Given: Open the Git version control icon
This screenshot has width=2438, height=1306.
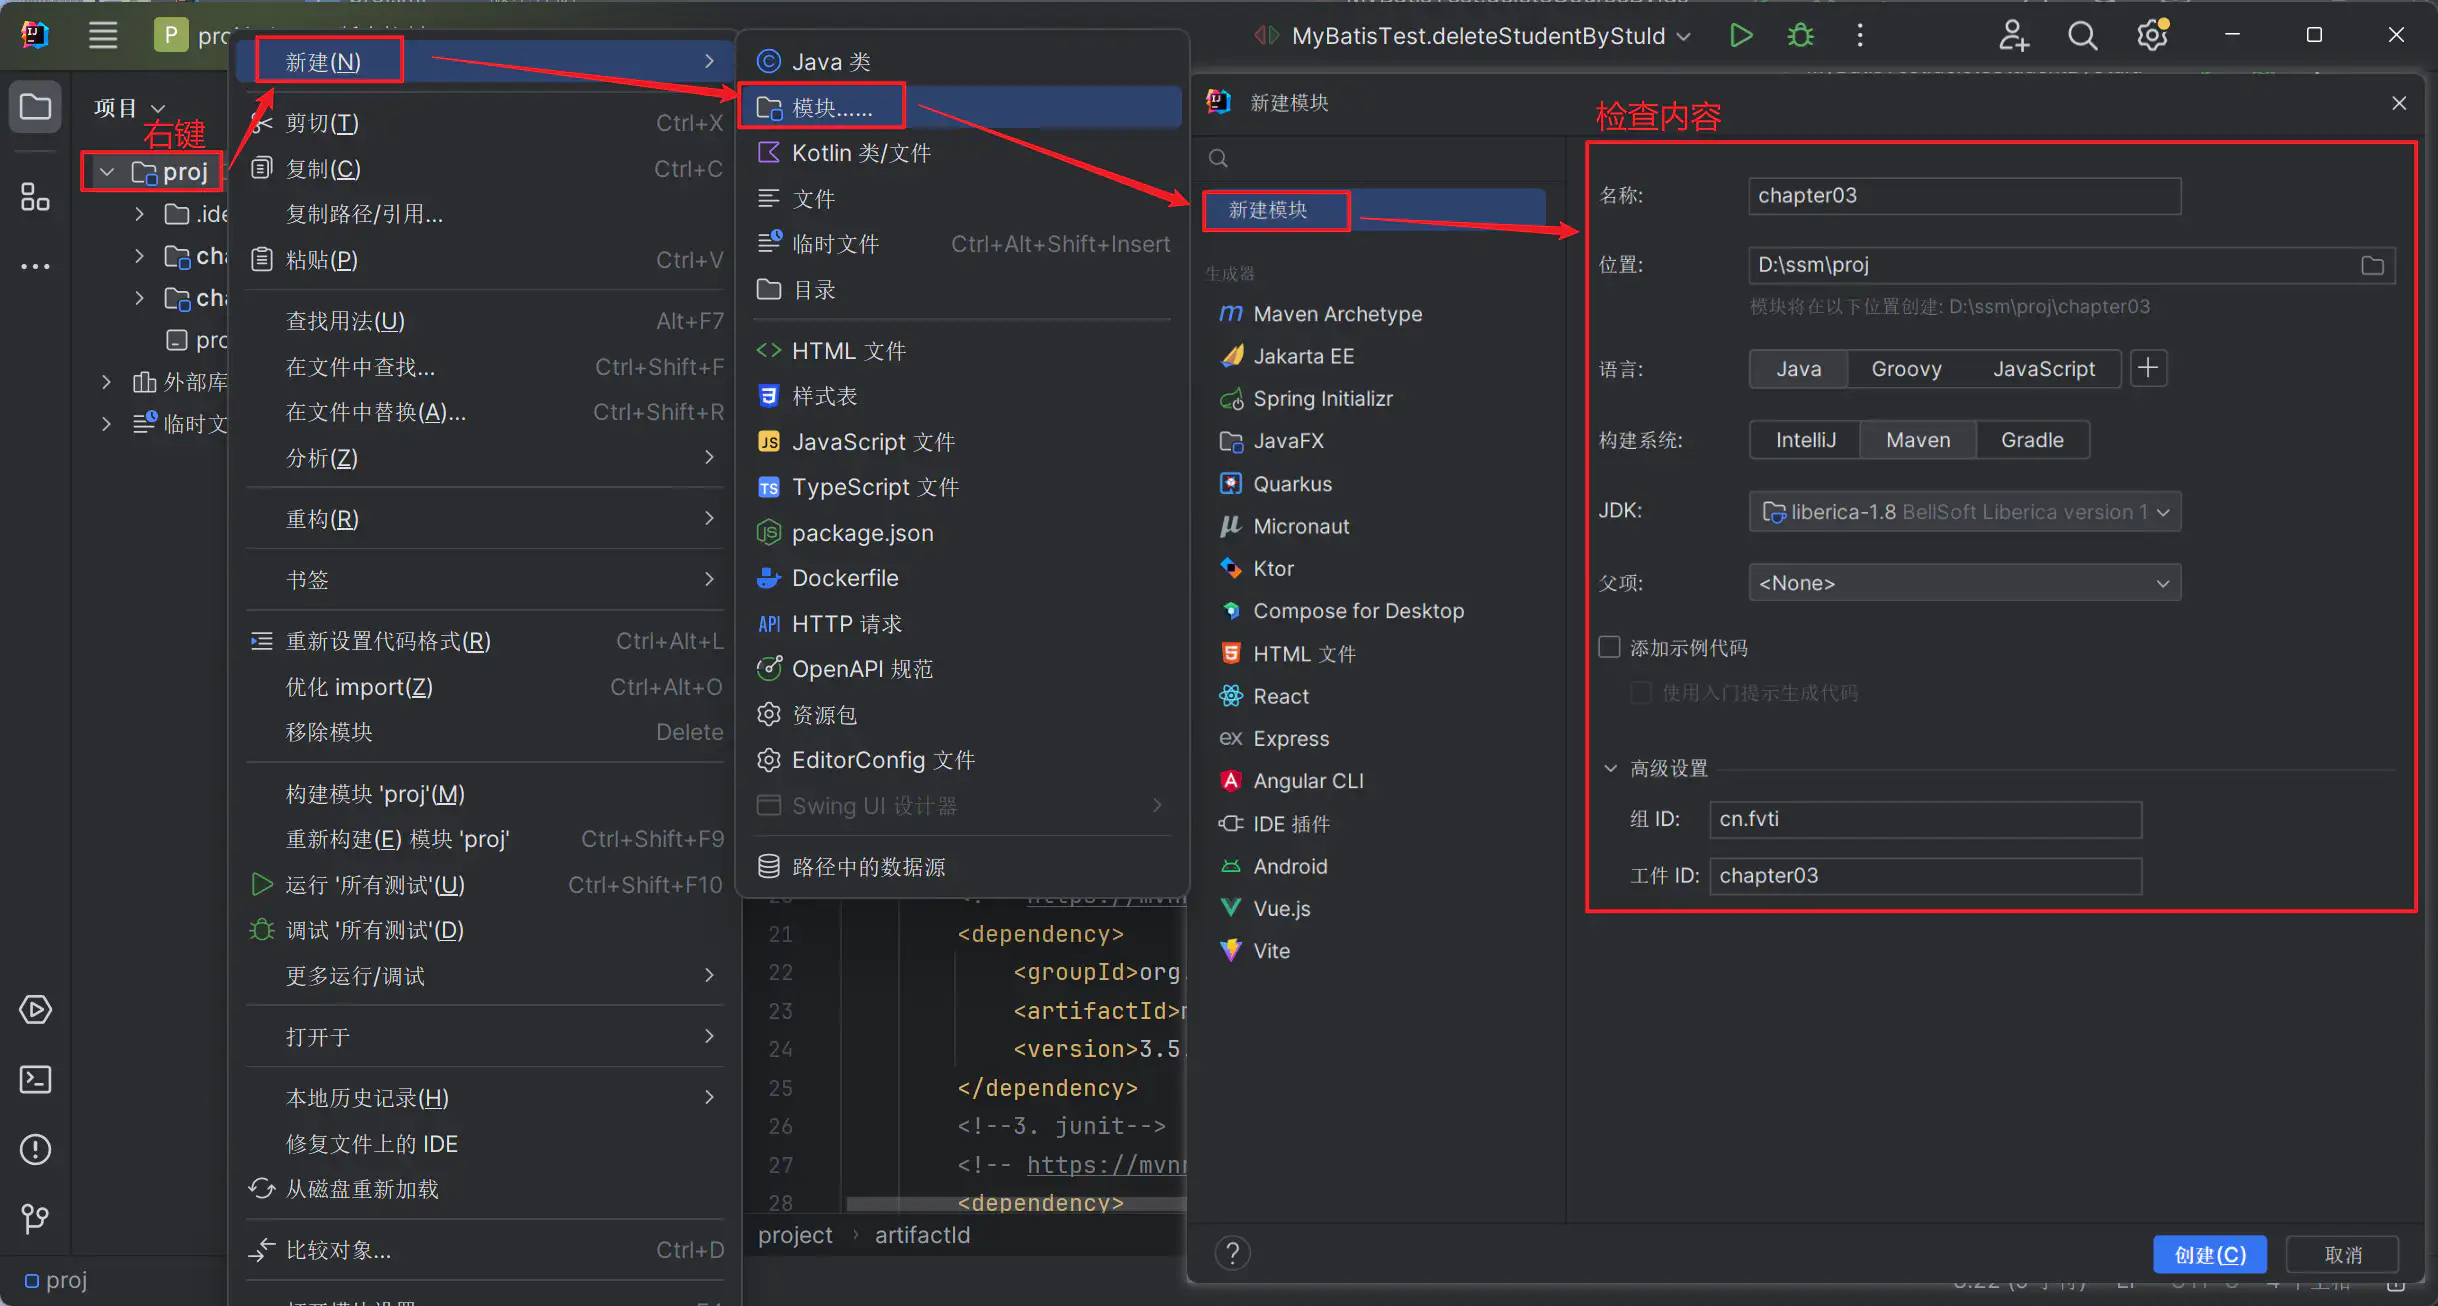Looking at the screenshot, I should 36,1218.
